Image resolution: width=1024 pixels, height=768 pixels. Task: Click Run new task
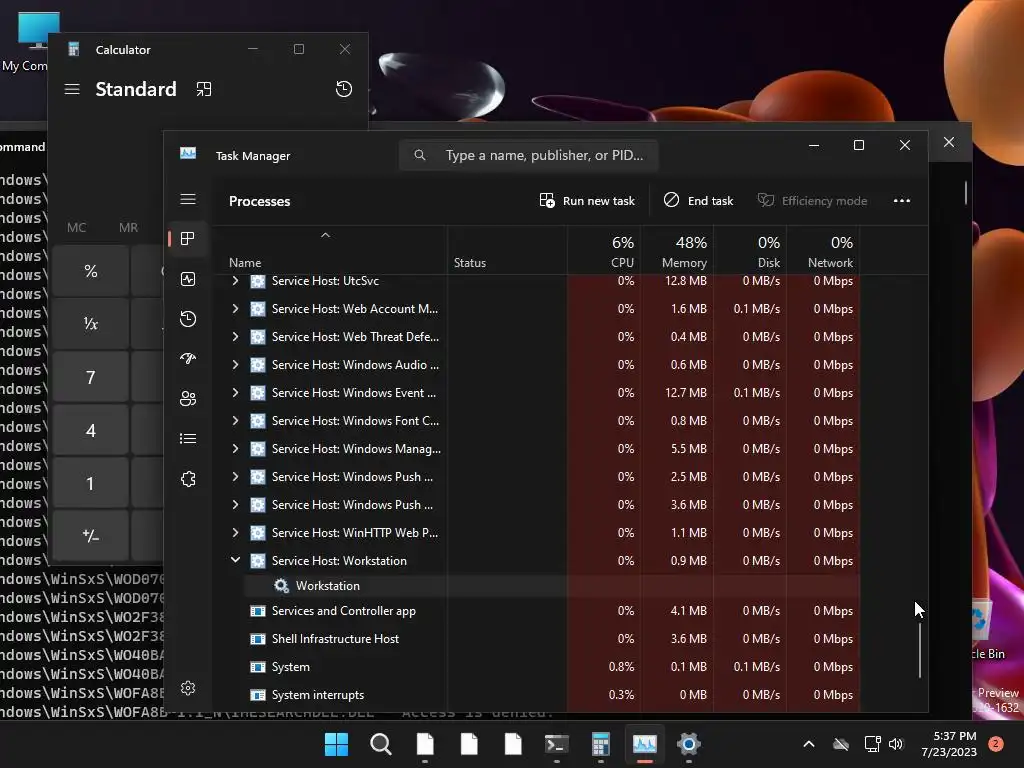(x=587, y=200)
